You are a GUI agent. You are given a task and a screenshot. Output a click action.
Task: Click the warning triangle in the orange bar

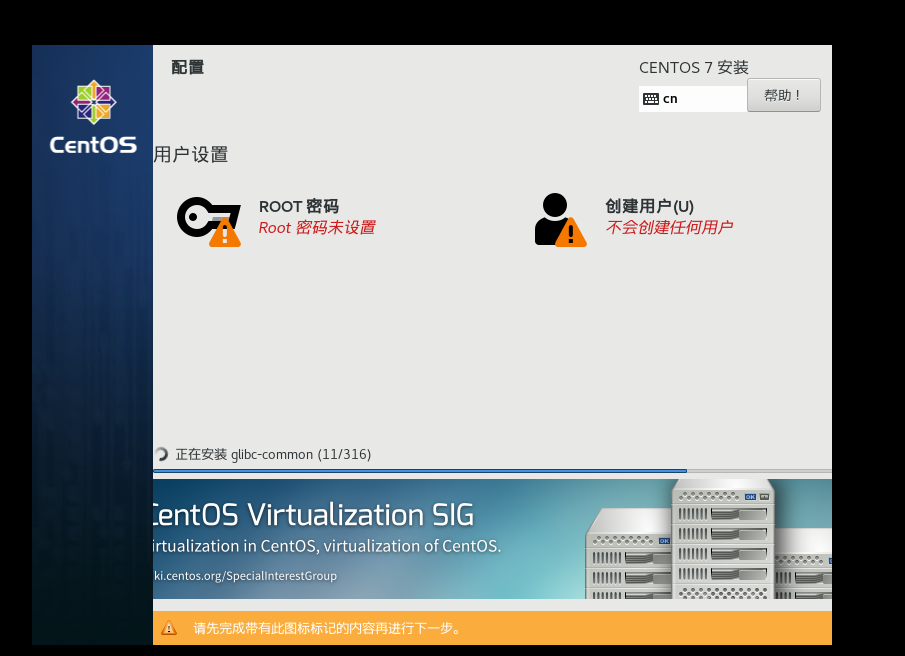169,628
